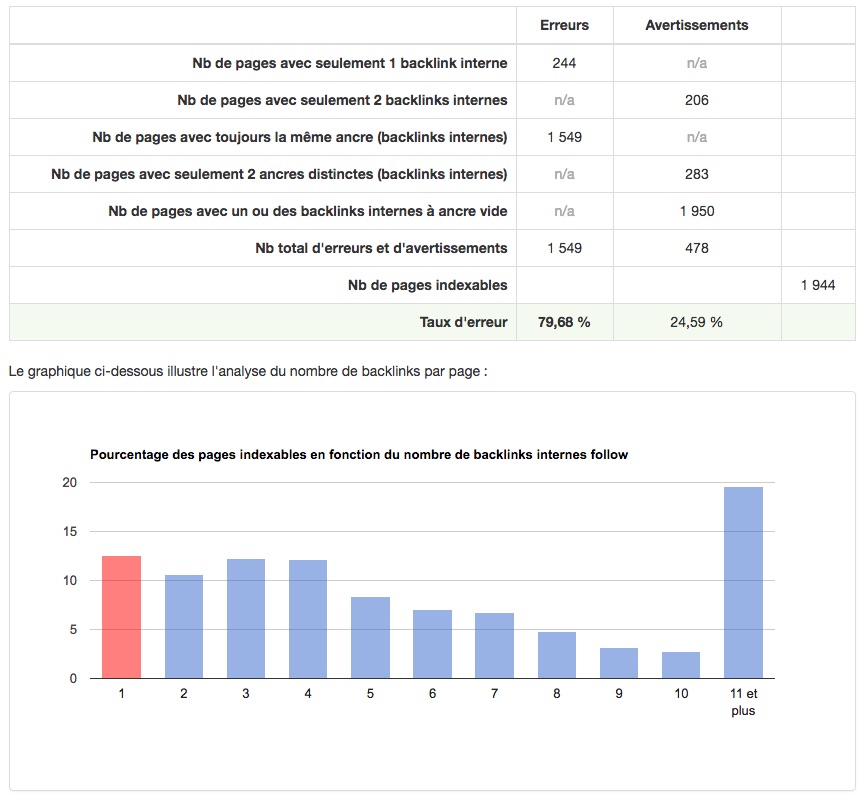Select the total errors 1 549 in the totals row
Screen dimensions: 866x800
564,248
